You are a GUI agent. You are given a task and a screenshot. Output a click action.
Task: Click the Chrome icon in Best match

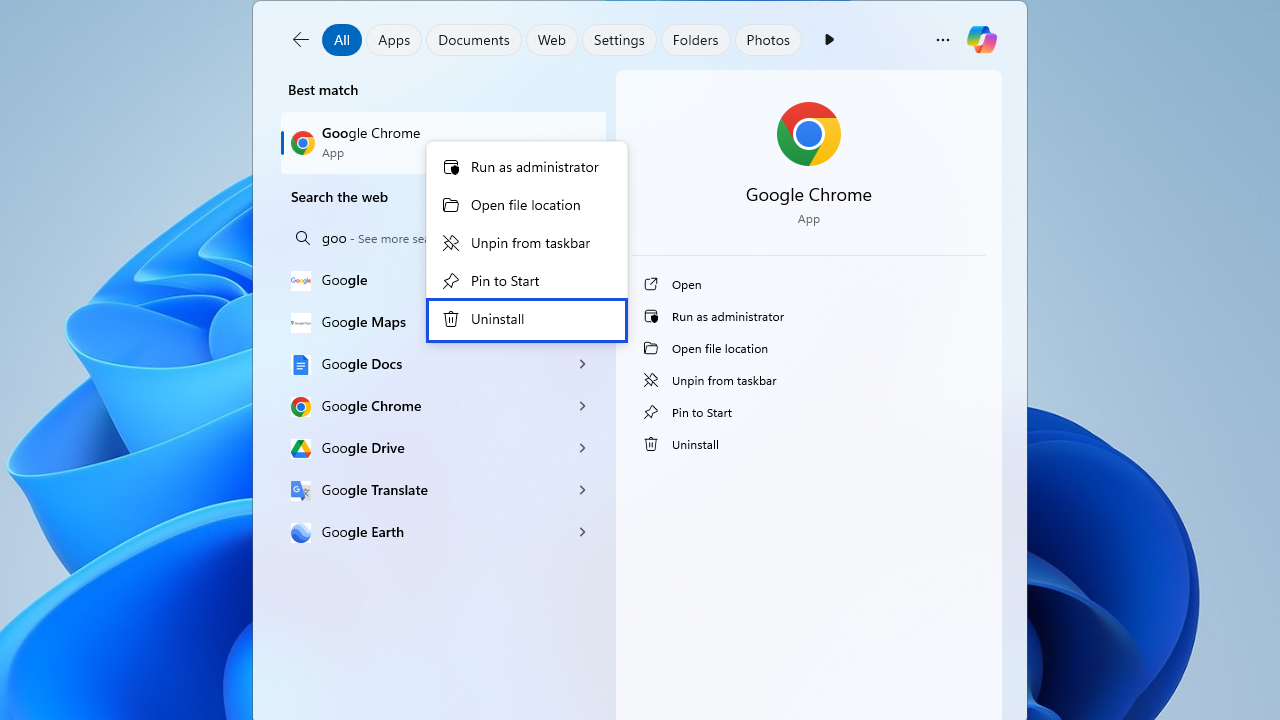302,143
